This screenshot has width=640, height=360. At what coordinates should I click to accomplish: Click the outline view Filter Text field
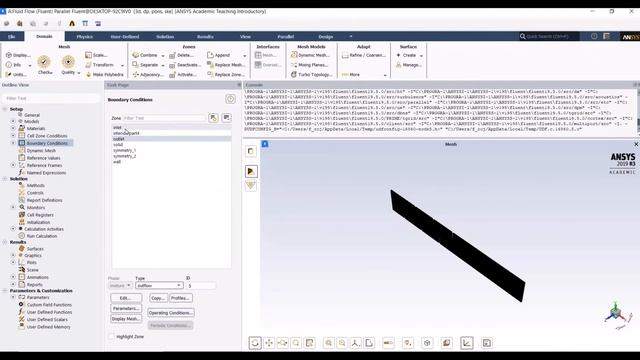[x=51, y=98]
